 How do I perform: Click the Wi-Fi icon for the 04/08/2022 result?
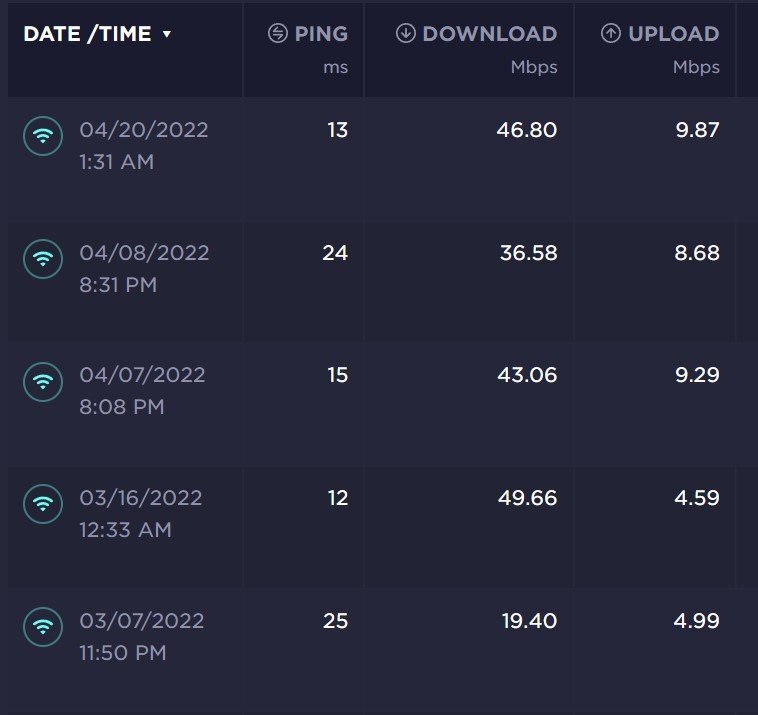point(43,259)
